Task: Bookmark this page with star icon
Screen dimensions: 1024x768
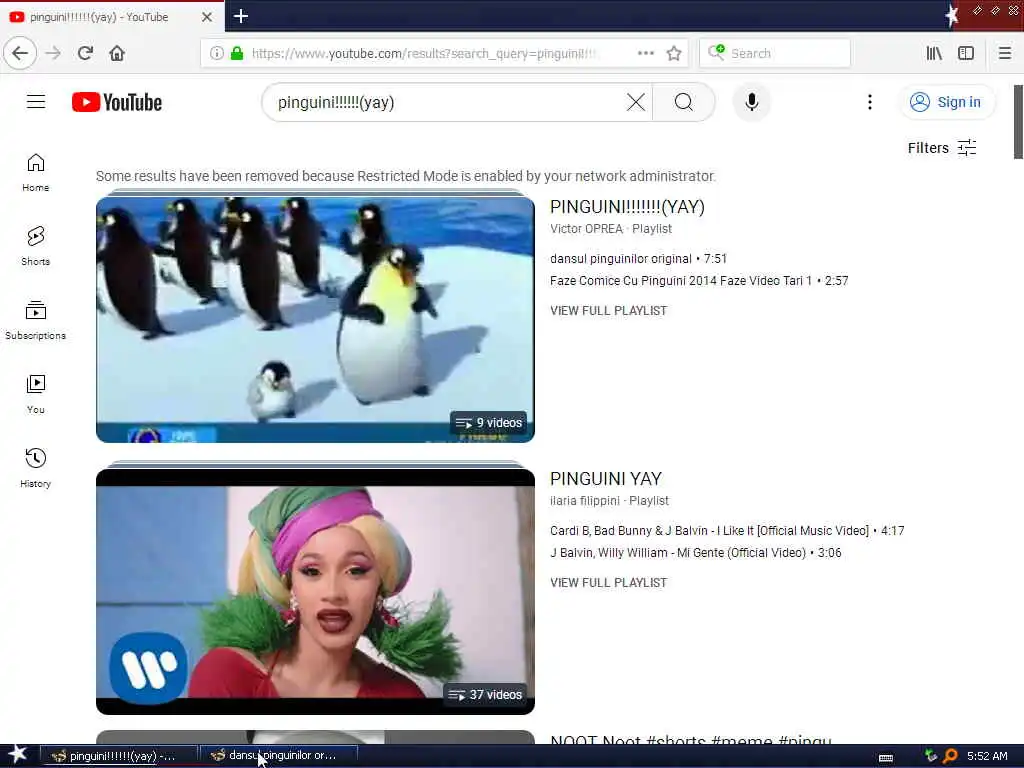Action: click(x=674, y=53)
